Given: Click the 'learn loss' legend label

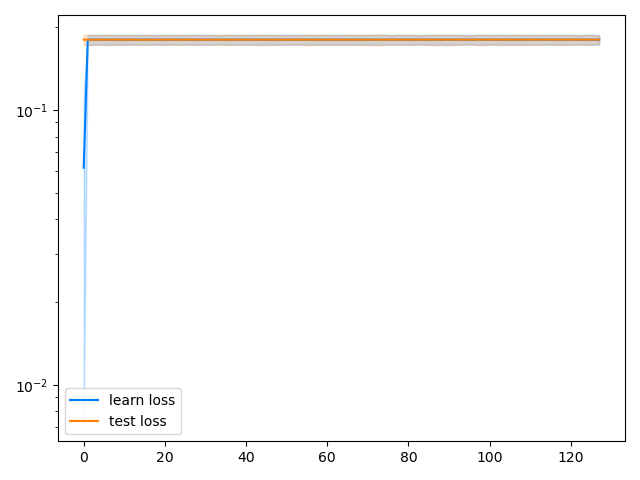Looking at the screenshot, I should (142, 400).
